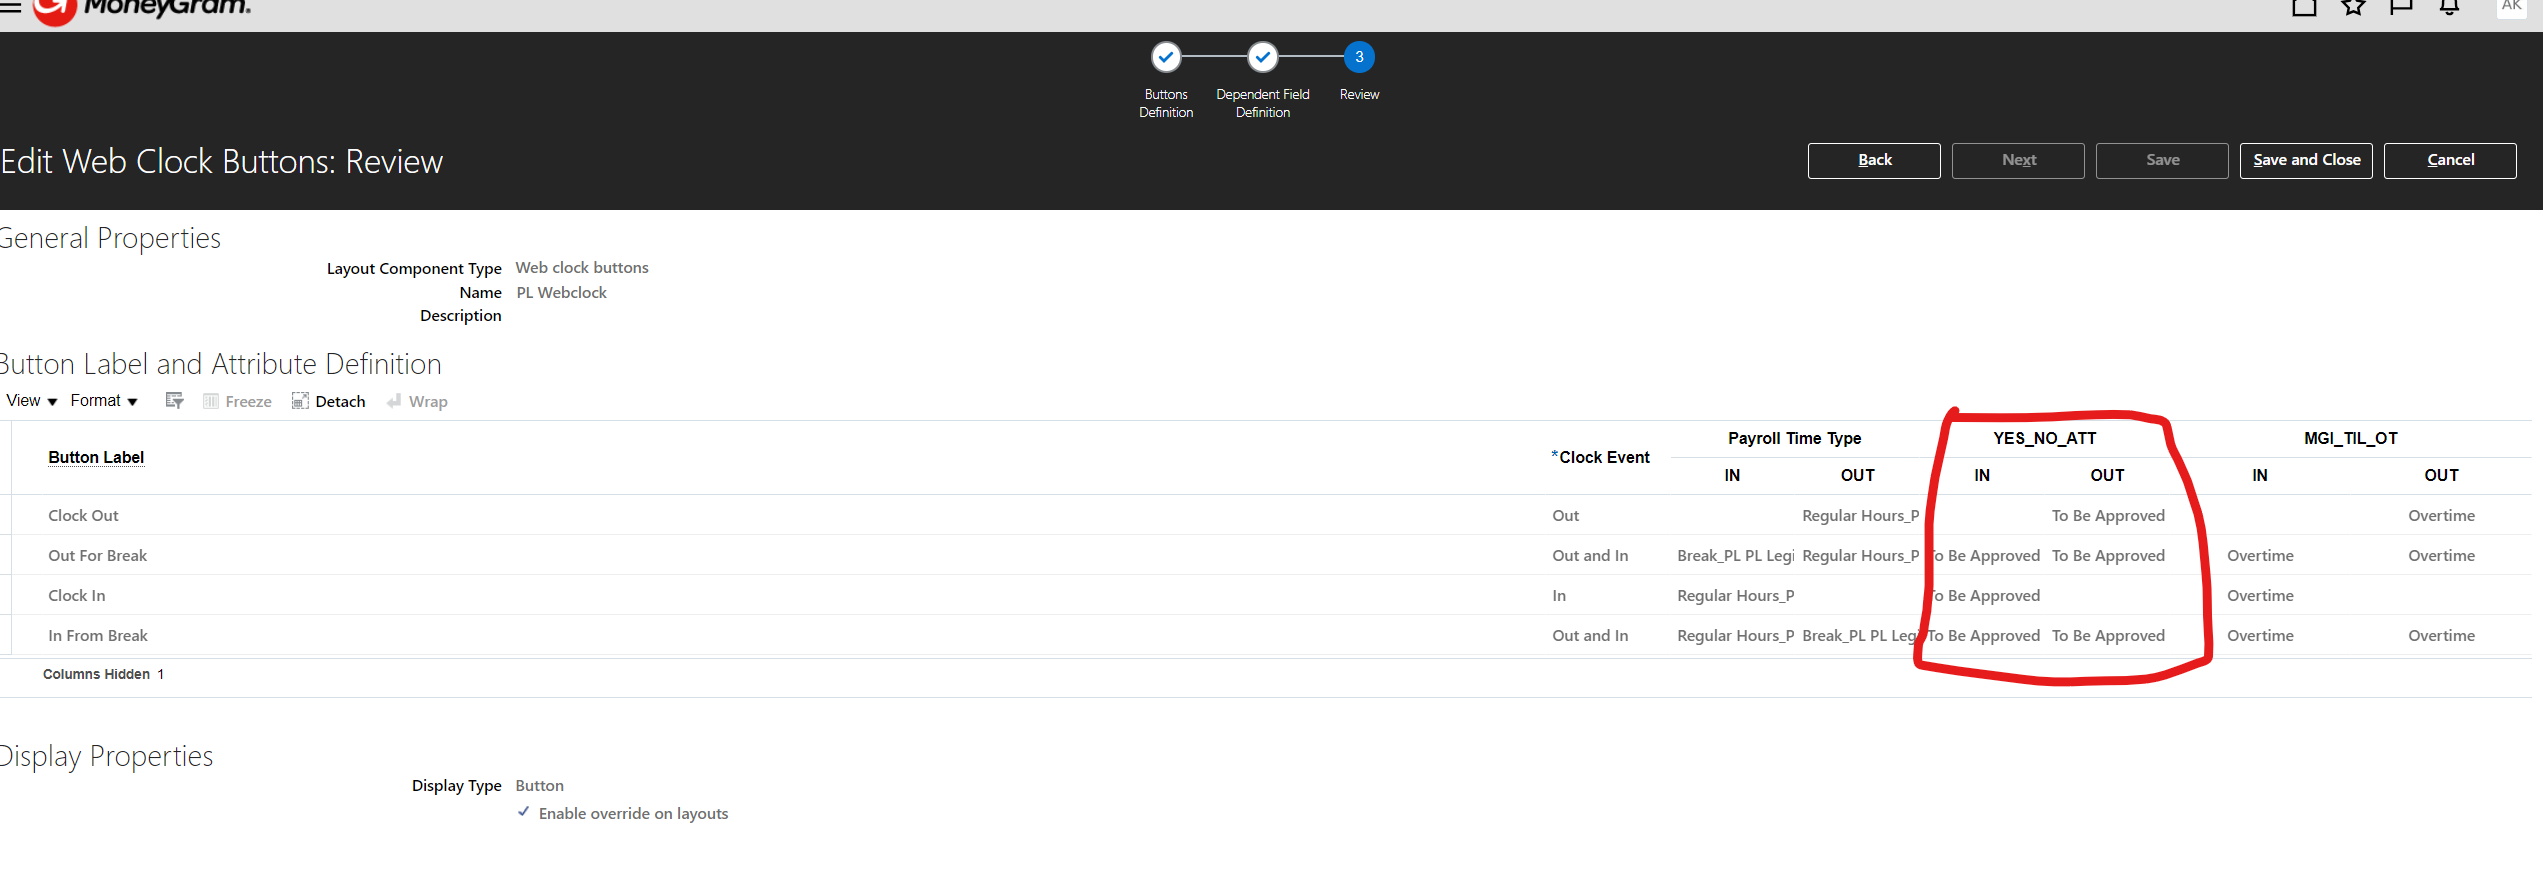
Task: Click OUT header under YES_NO_ATT
Action: click(x=2107, y=475)
